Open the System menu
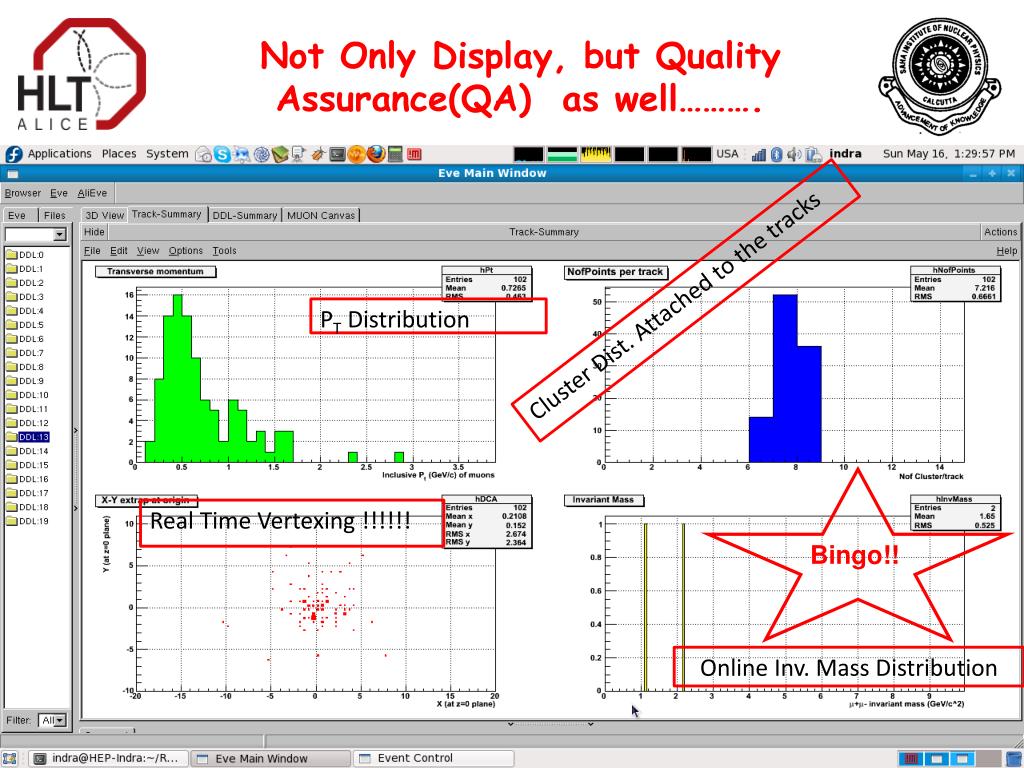 click(167, 154)
